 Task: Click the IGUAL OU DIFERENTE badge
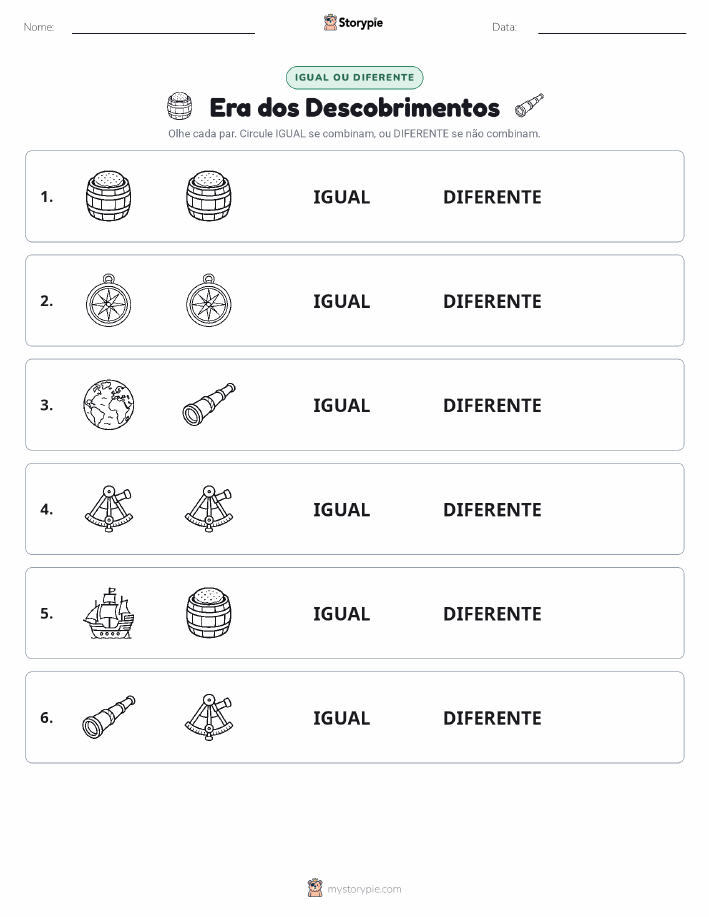coord(354,77)
